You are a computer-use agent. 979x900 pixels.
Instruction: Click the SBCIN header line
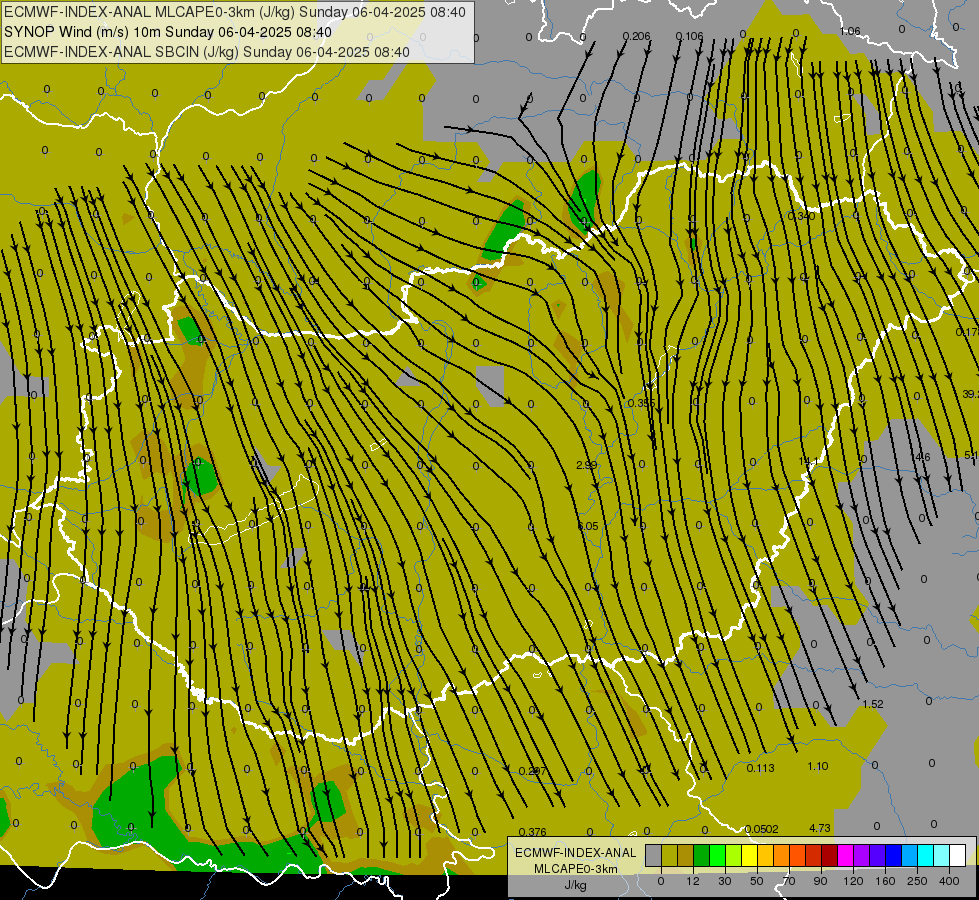(207, 52)
